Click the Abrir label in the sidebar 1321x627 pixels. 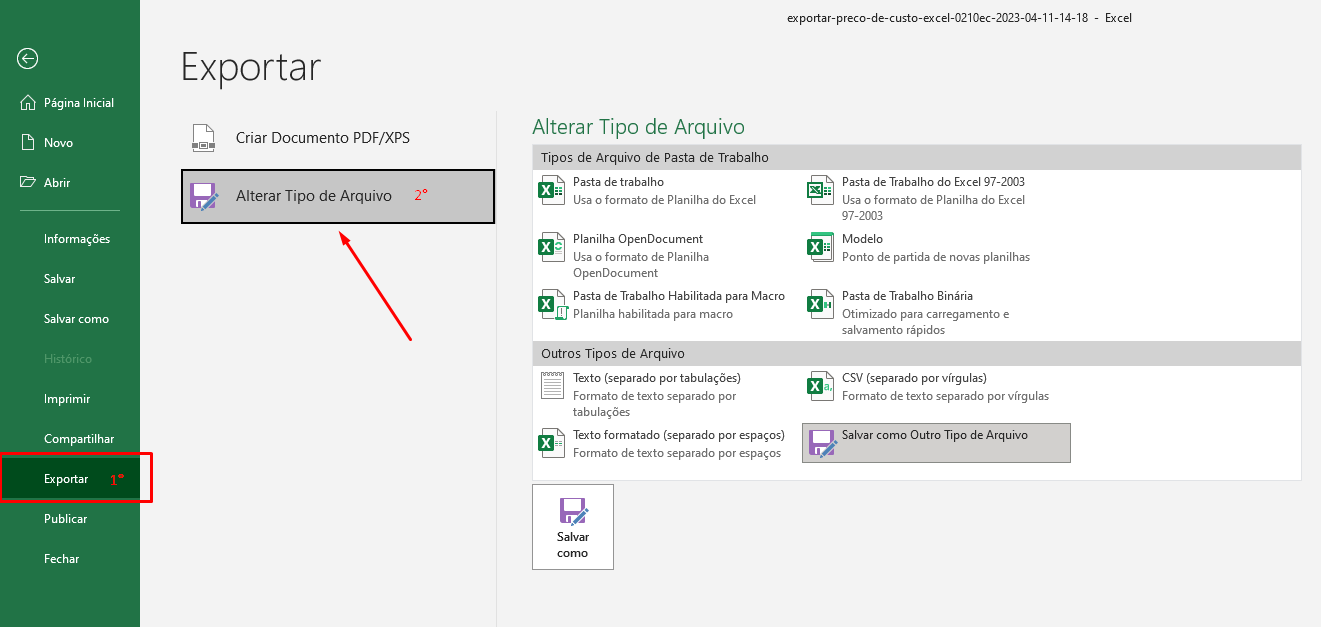pyautogui.click(x=57, y=183)
